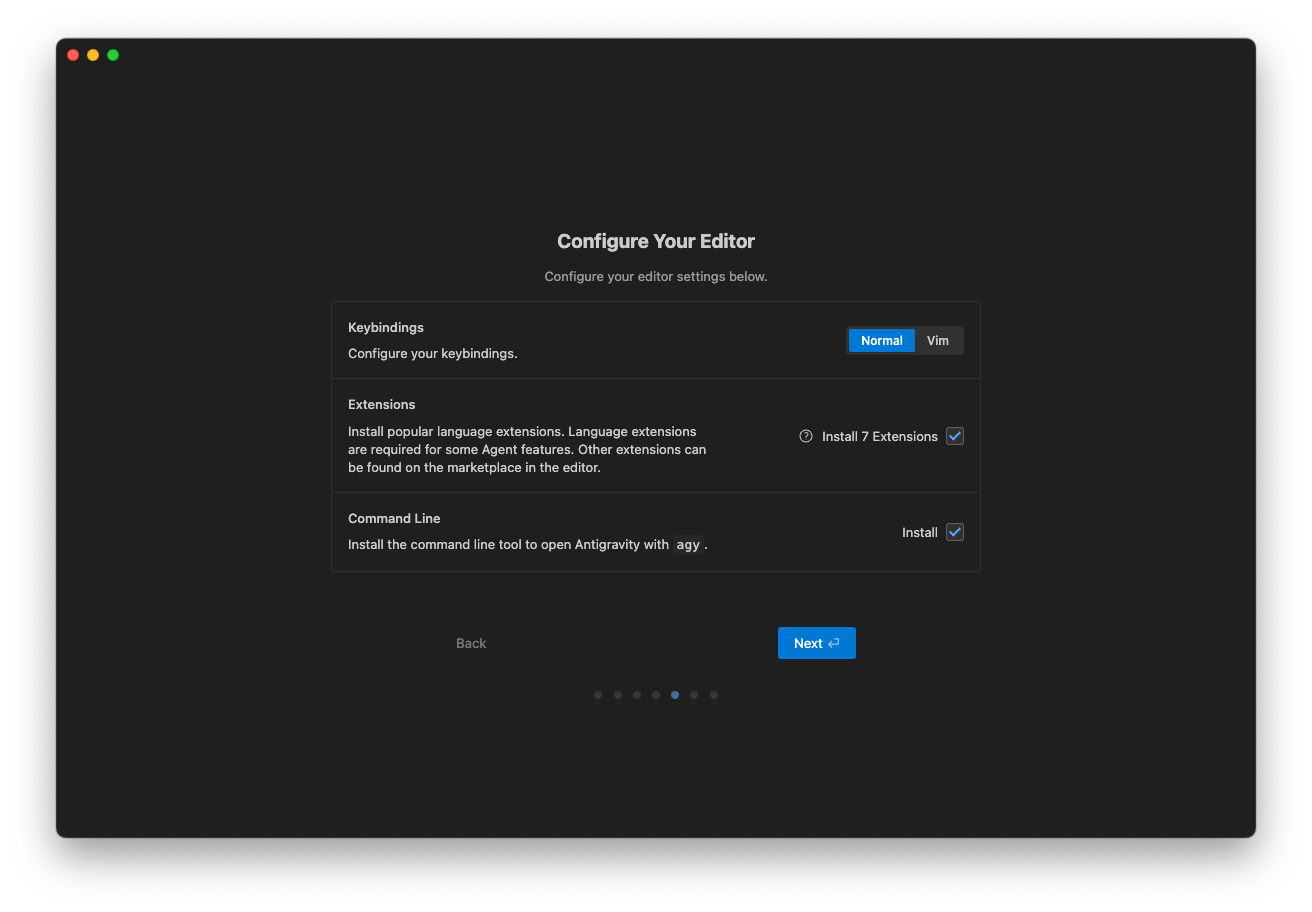Viewport: 1312px width, 912px height.
Task: Click the agy command code snippet
Action: click(x=688, y=545)
